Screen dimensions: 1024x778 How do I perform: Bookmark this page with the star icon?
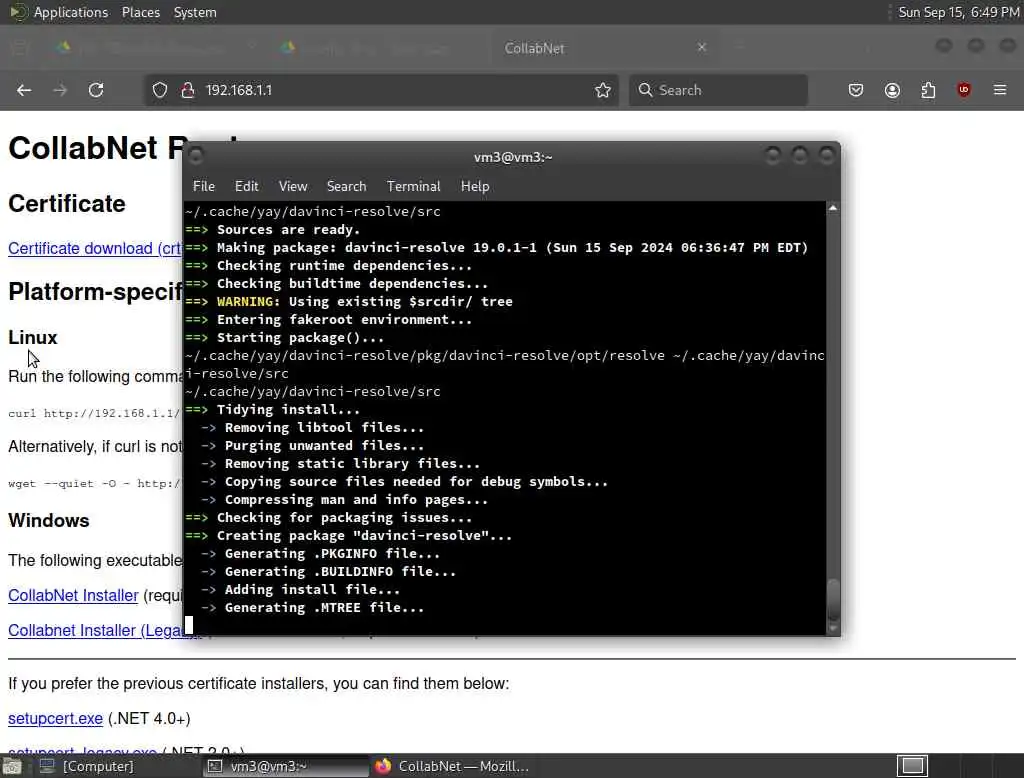click(x=603, y=90)
